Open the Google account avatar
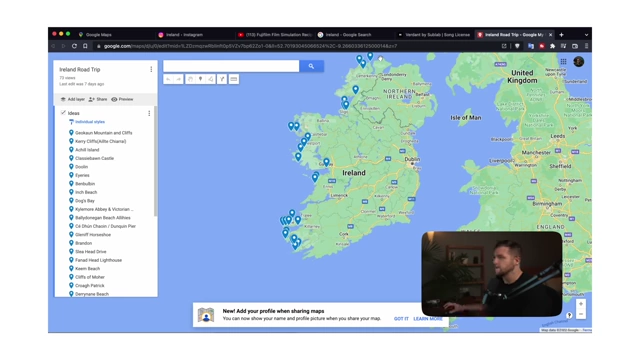This screenshot has height=360, width=640. (578, 62)
